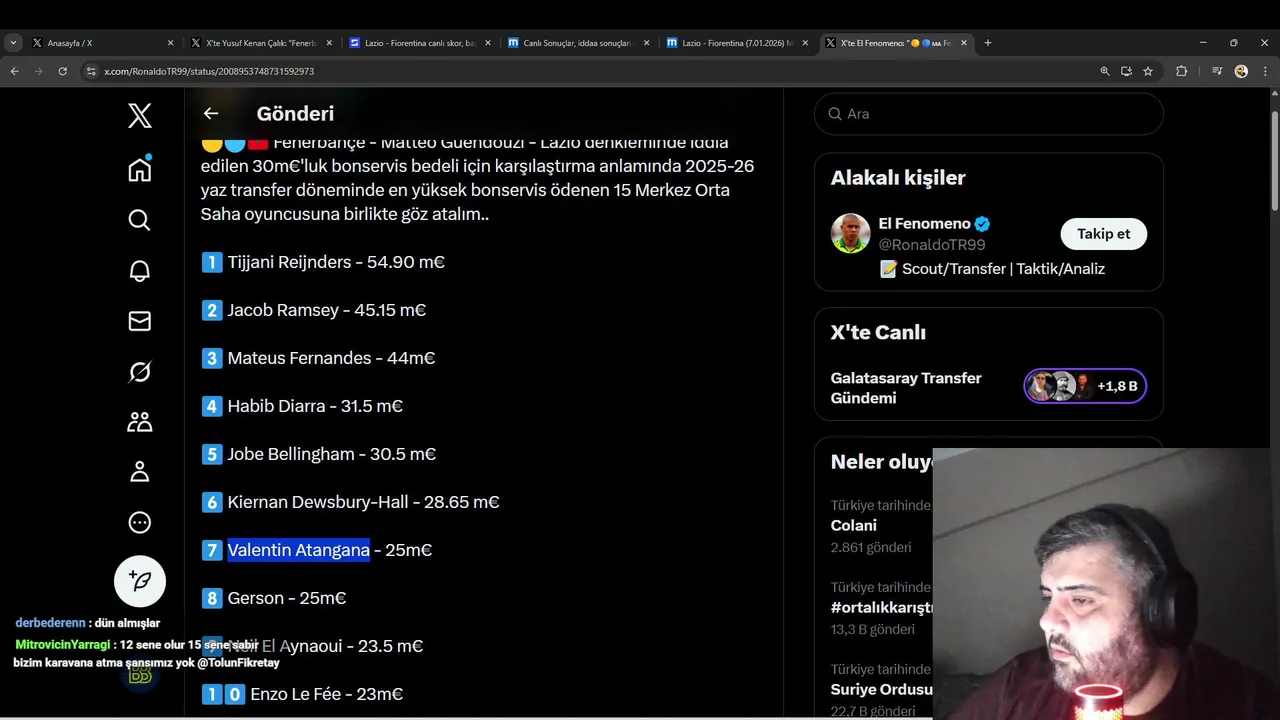Click Kiernan Dewsbury-Hall - 28.65 m€ line

point(350,502)
